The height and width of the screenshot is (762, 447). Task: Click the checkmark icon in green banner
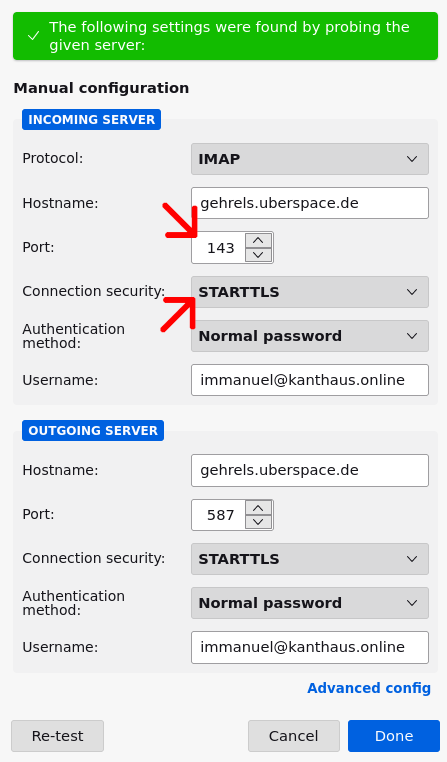pyautogui.click(x=34, y=36)
